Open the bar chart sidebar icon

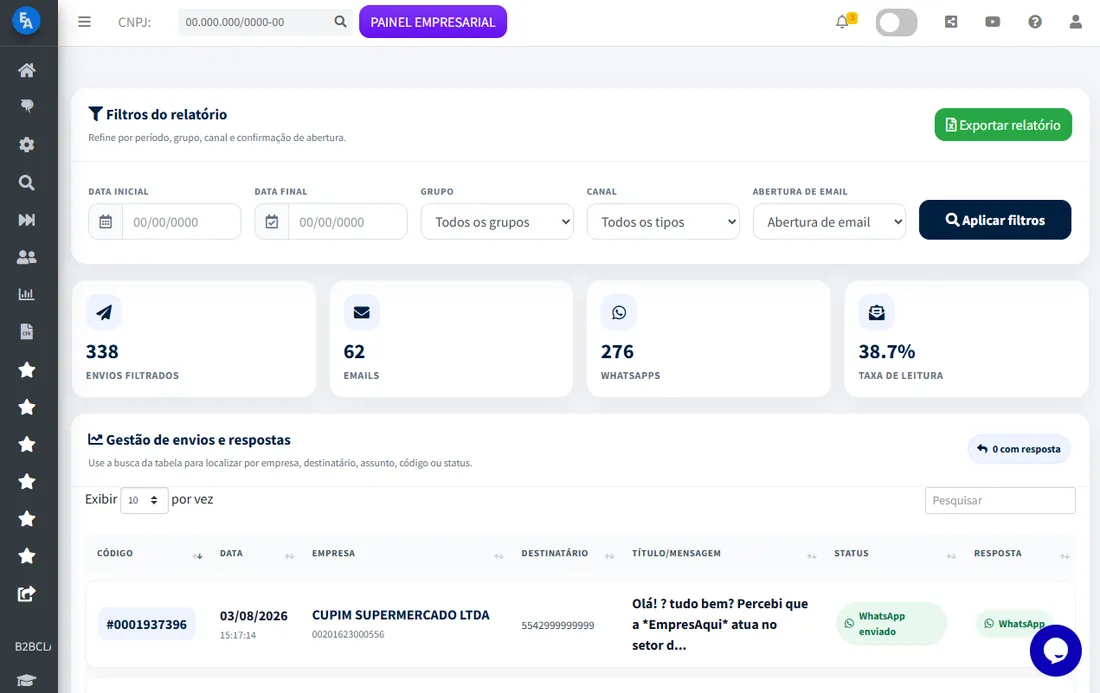pyautogui.click(x=27, y=295)
